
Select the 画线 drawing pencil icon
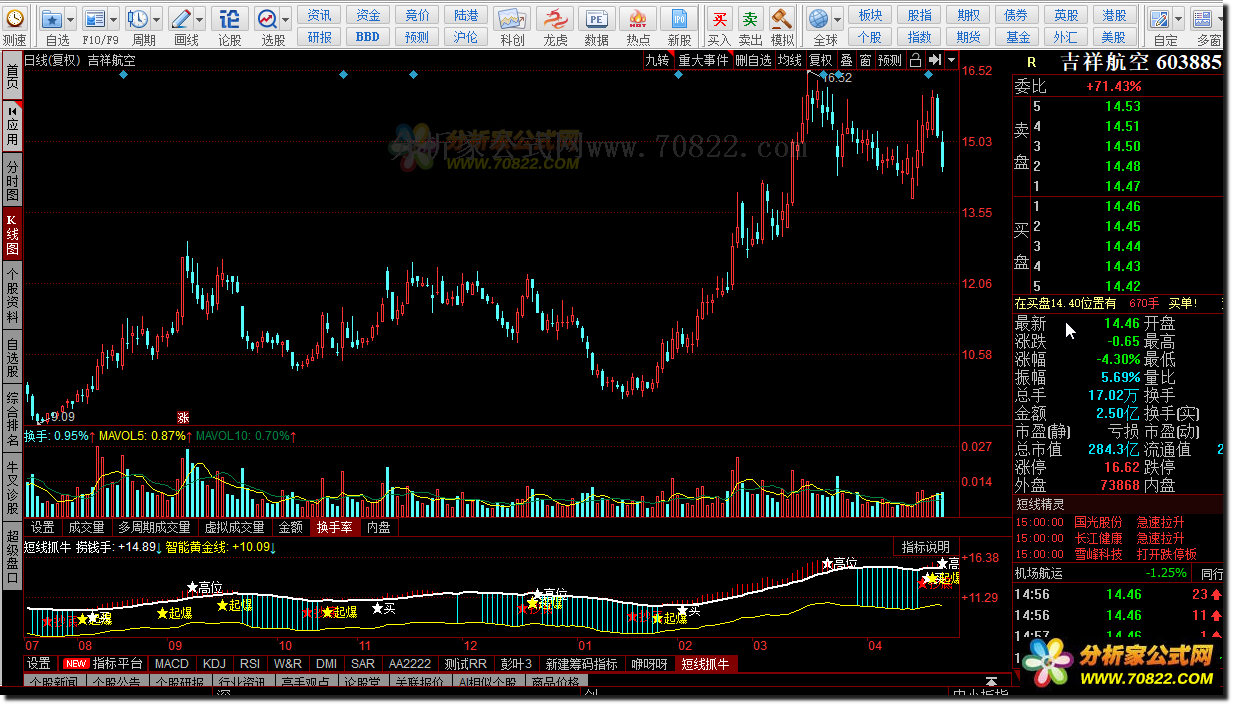[181, 18]
